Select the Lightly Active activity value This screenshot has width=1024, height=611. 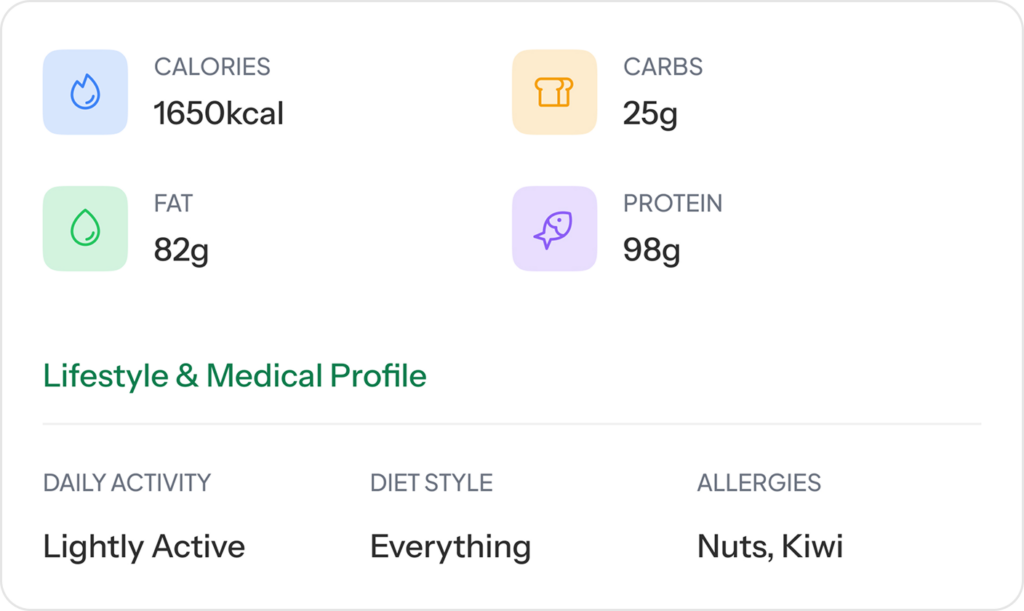tap(144, 547)
